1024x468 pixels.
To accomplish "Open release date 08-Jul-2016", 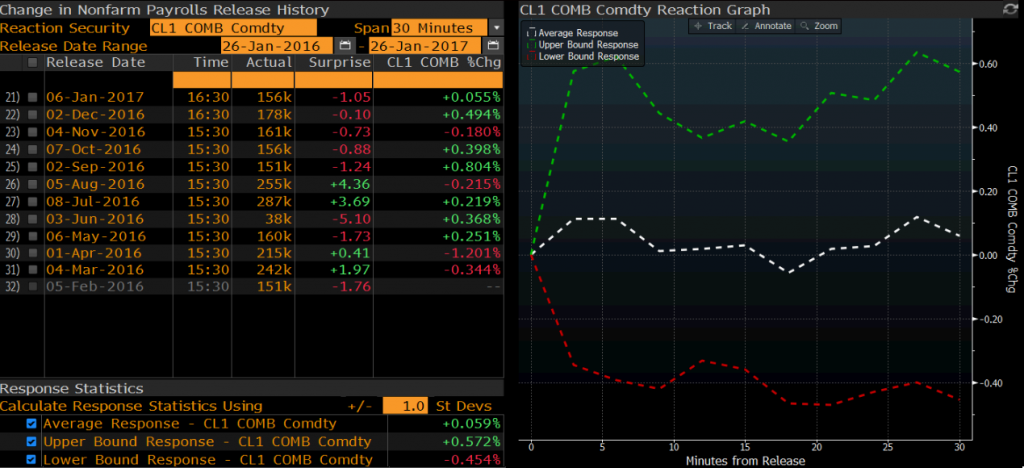I will (x=95, y=201).
